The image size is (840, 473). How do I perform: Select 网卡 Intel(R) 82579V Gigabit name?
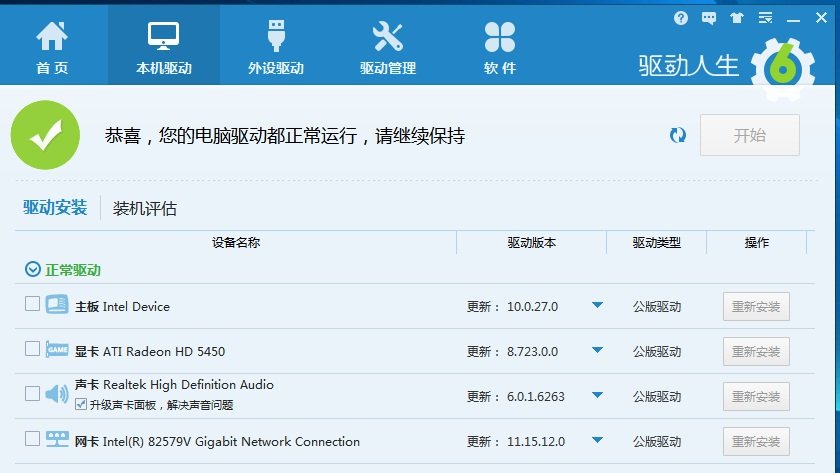coord(217,441)
